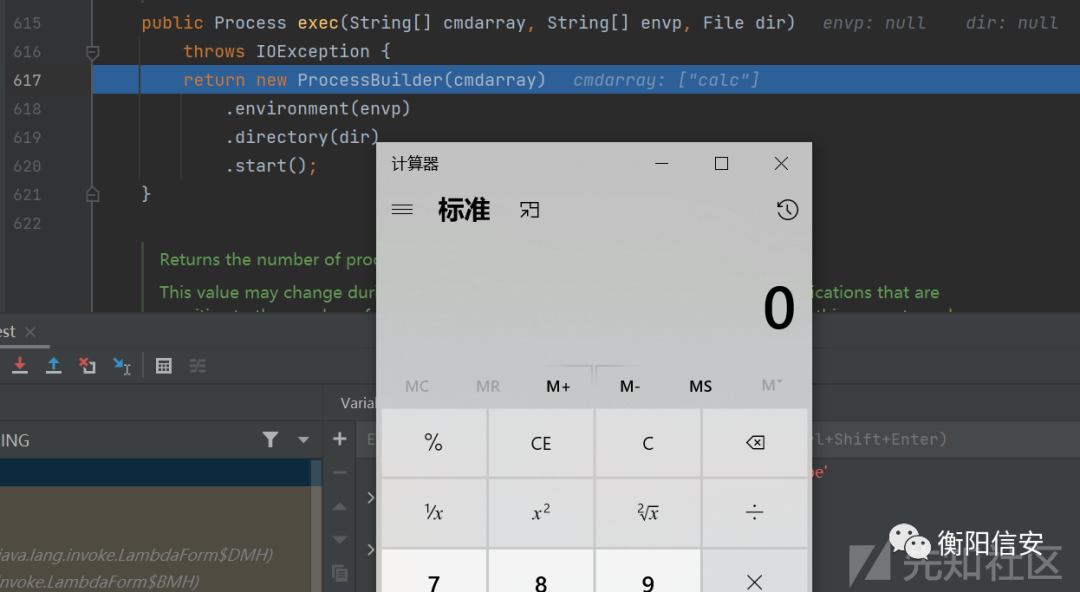
Task: Click the 'IOException' text on line 616
Action: point(313,51)
